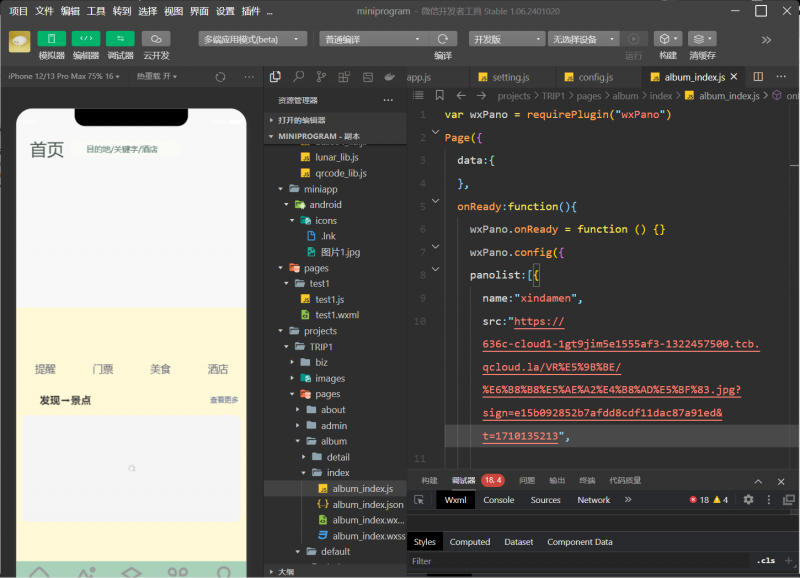Fold the Page({ code block

435,132
